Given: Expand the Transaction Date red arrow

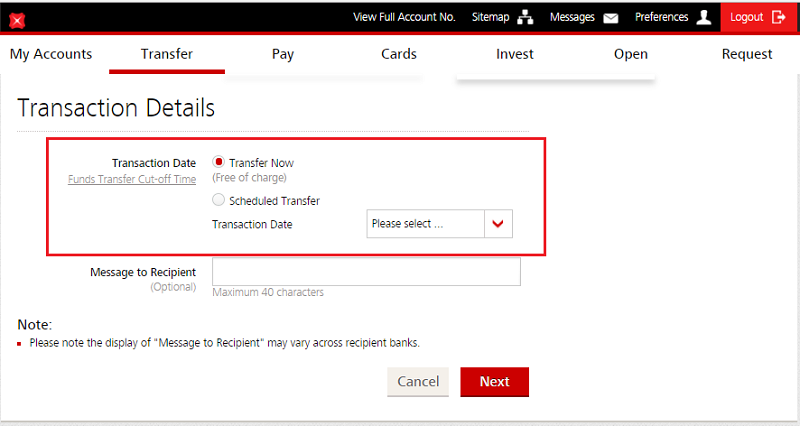Looking at the screenshot, I should pyautogui.click(x=498, y=225).
